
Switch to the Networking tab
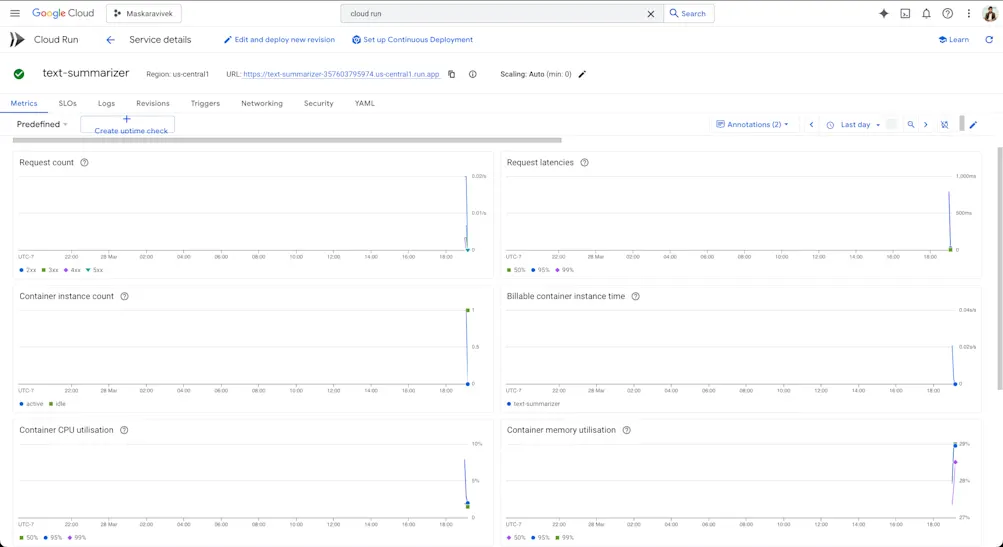click(x=262, y=103)
